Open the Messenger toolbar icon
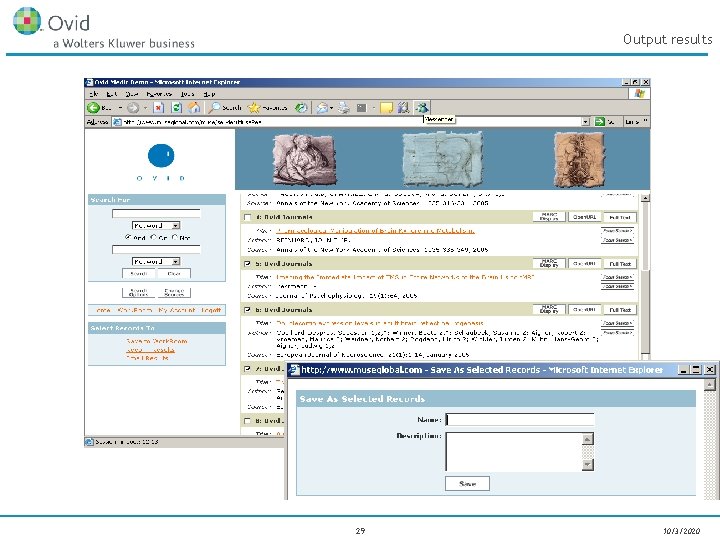The width and height of the screenshot is (720, 540). point(422,108)
